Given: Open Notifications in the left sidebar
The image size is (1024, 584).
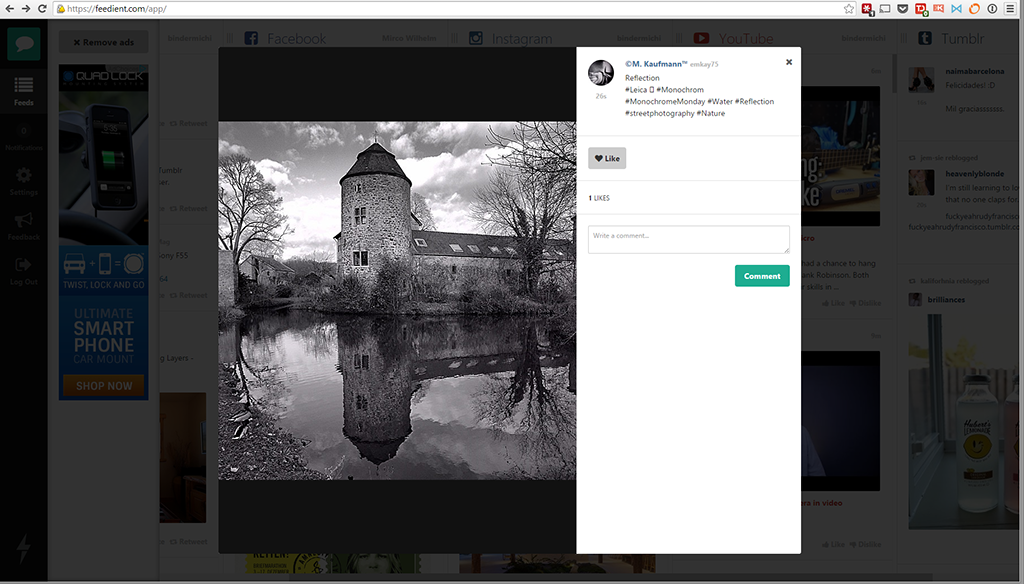Looking at the screenshot, I should pyautogui.click(x=24, y=137).
